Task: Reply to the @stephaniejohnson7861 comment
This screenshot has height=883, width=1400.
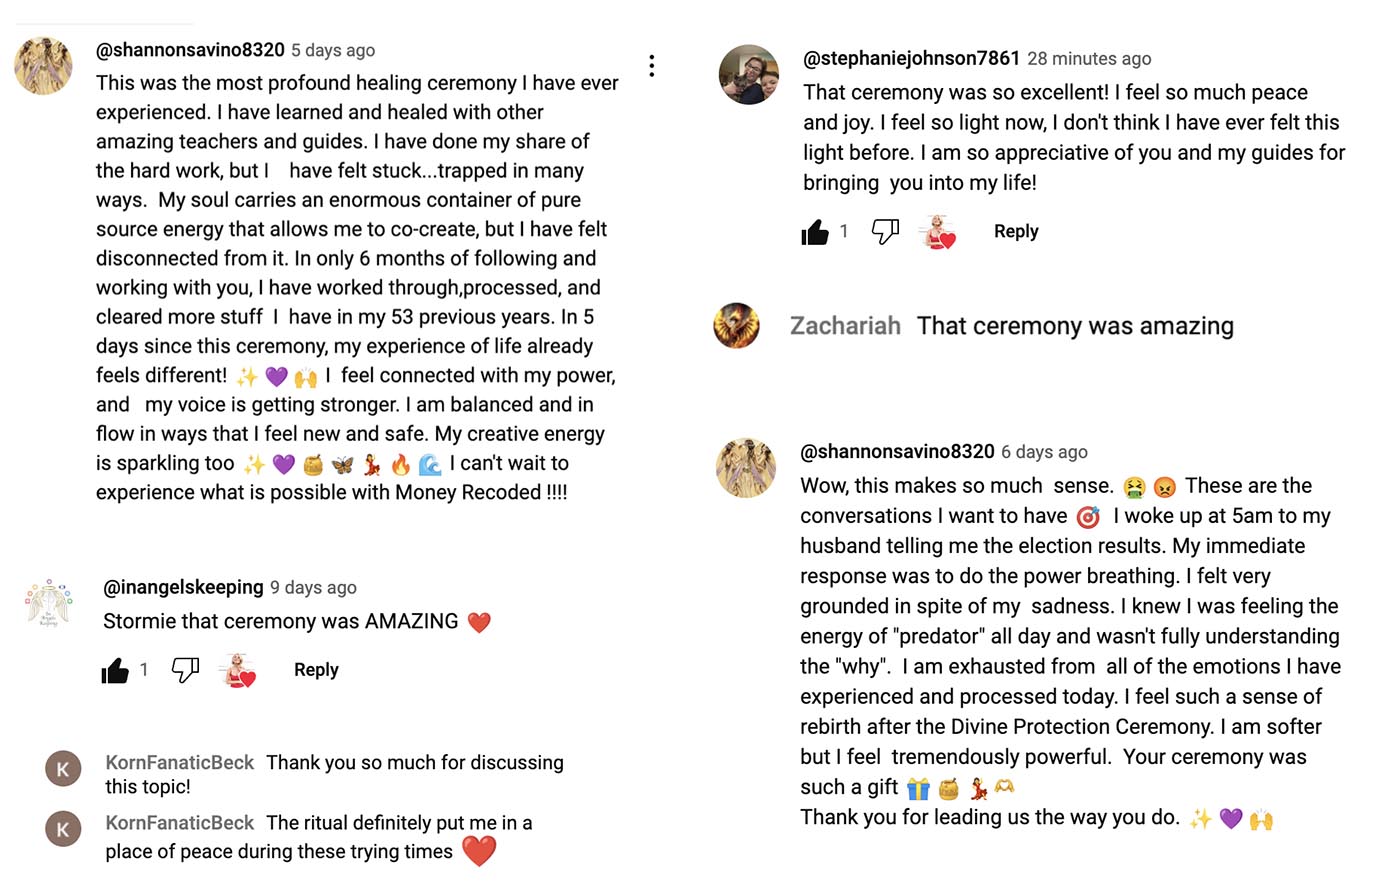Action: pos(1016,232)
